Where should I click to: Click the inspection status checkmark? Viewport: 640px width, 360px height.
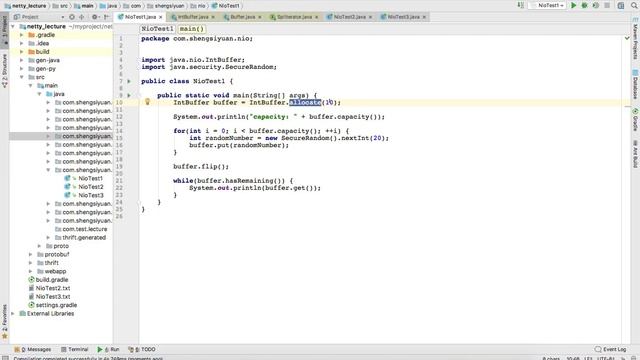627,38
